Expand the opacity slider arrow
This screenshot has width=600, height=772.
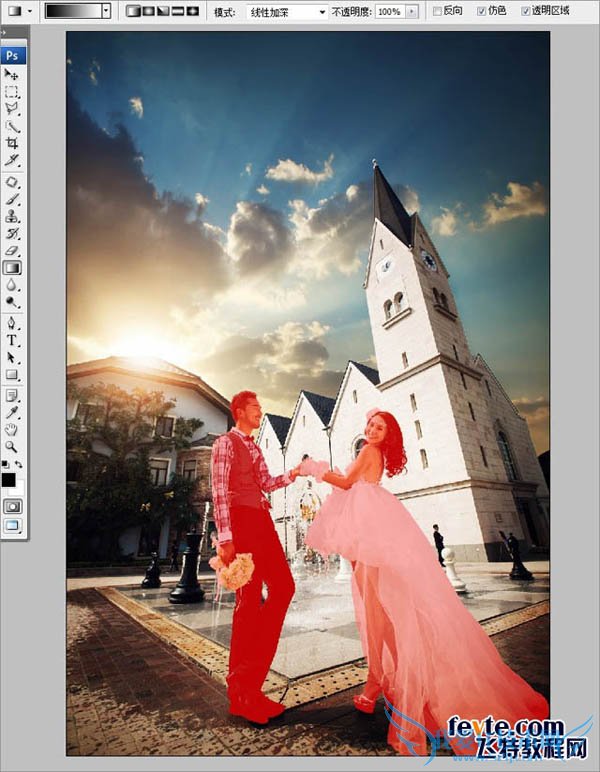411,11
